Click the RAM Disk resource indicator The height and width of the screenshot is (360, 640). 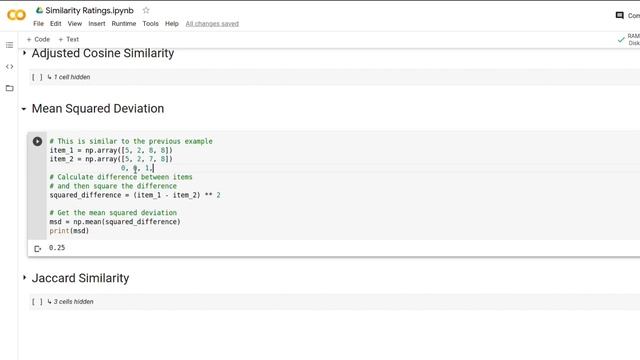click(x=633, y=40)
